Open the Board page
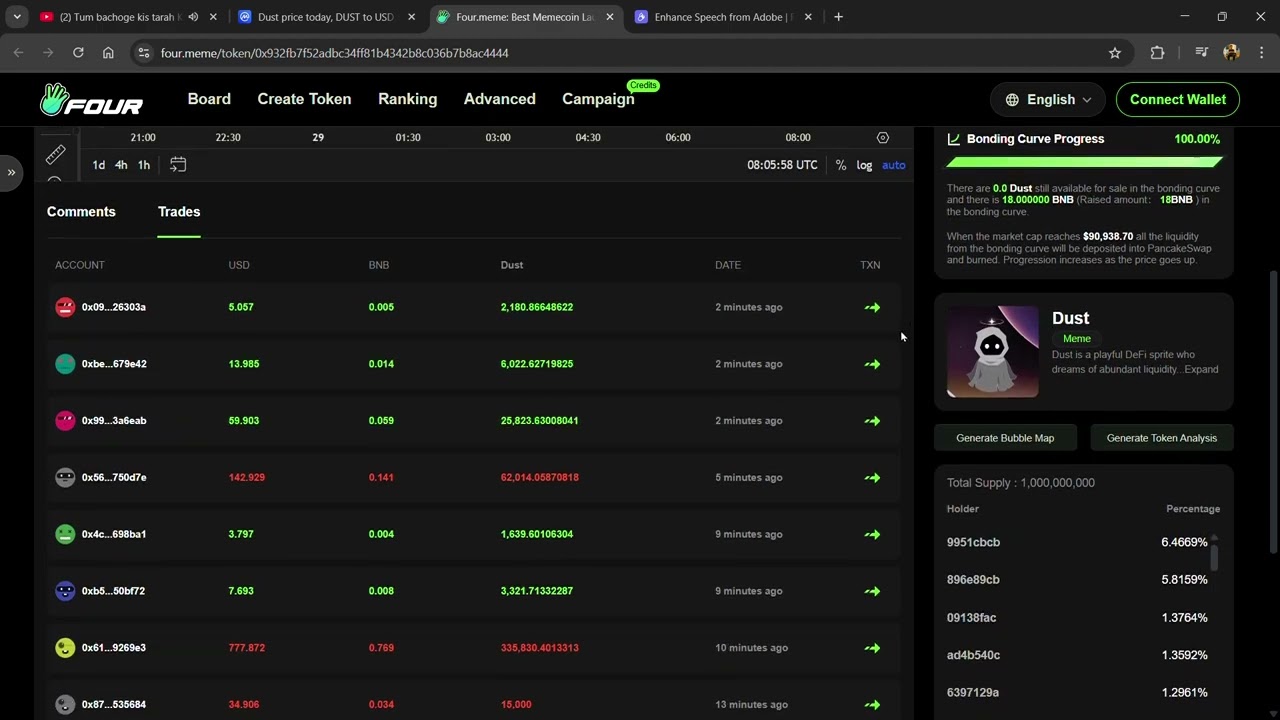 [209, 99]
